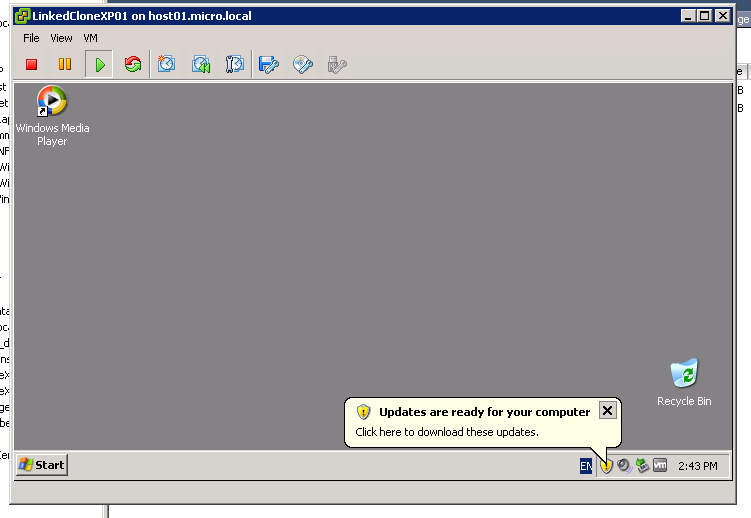Click the speaker-like tray icon
The image size is (751, 518).
click(x=624, y=465)
